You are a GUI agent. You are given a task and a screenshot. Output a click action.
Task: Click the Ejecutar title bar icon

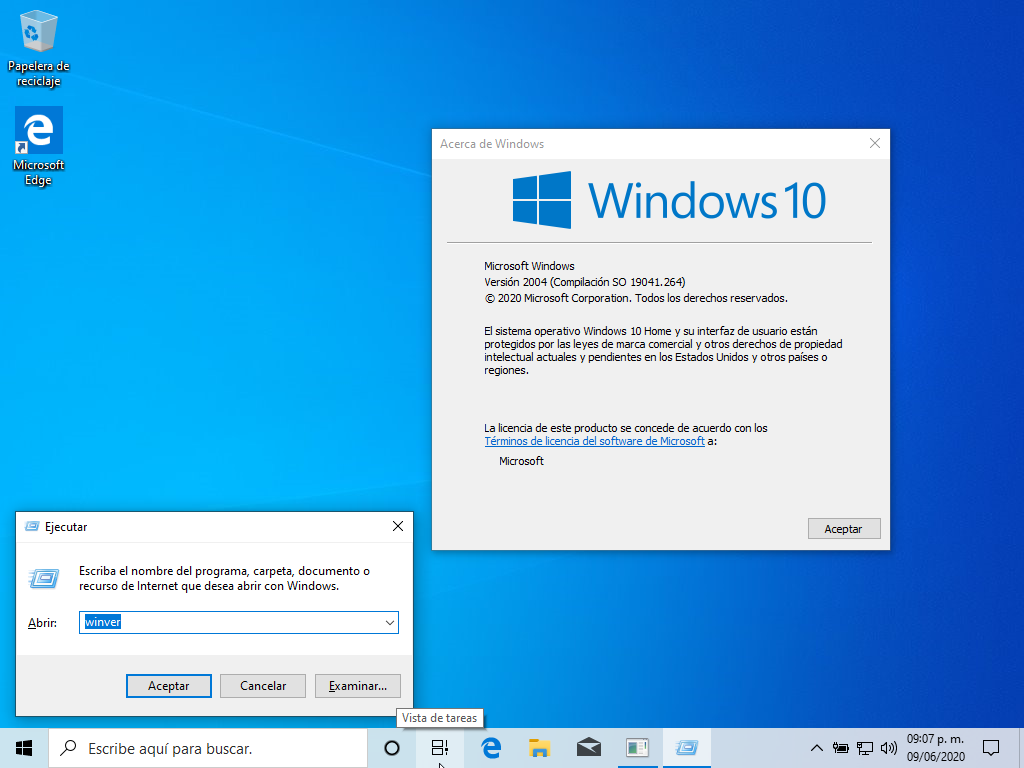(31, 526)
